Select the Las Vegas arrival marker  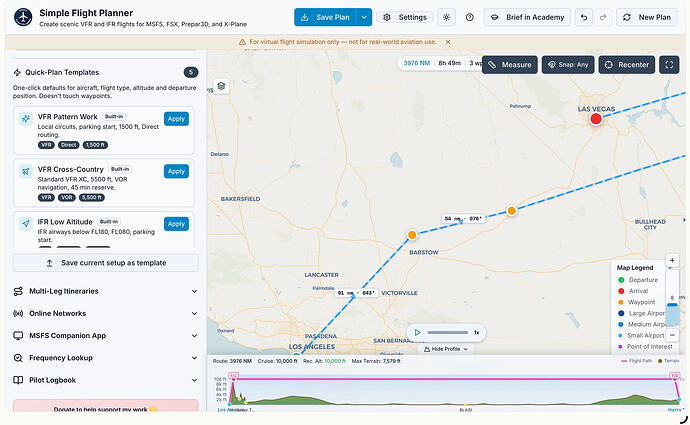pos(596,119)
